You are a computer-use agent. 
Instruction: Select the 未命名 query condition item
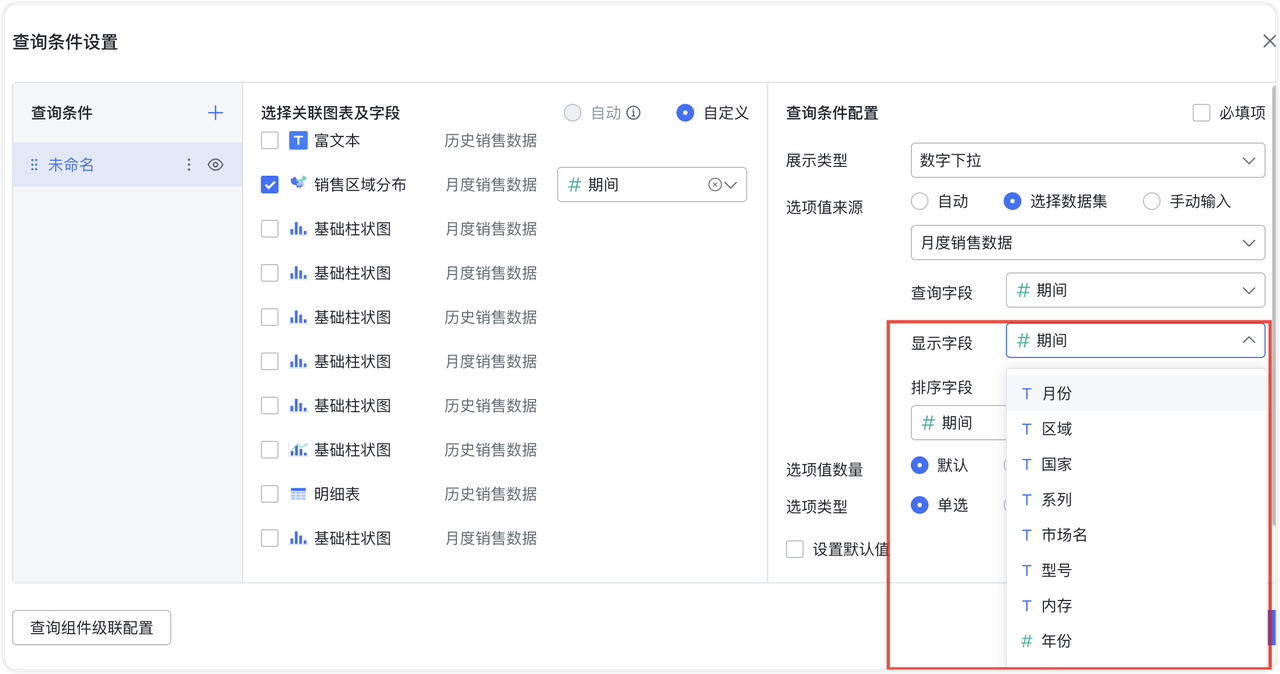[127, 165]
